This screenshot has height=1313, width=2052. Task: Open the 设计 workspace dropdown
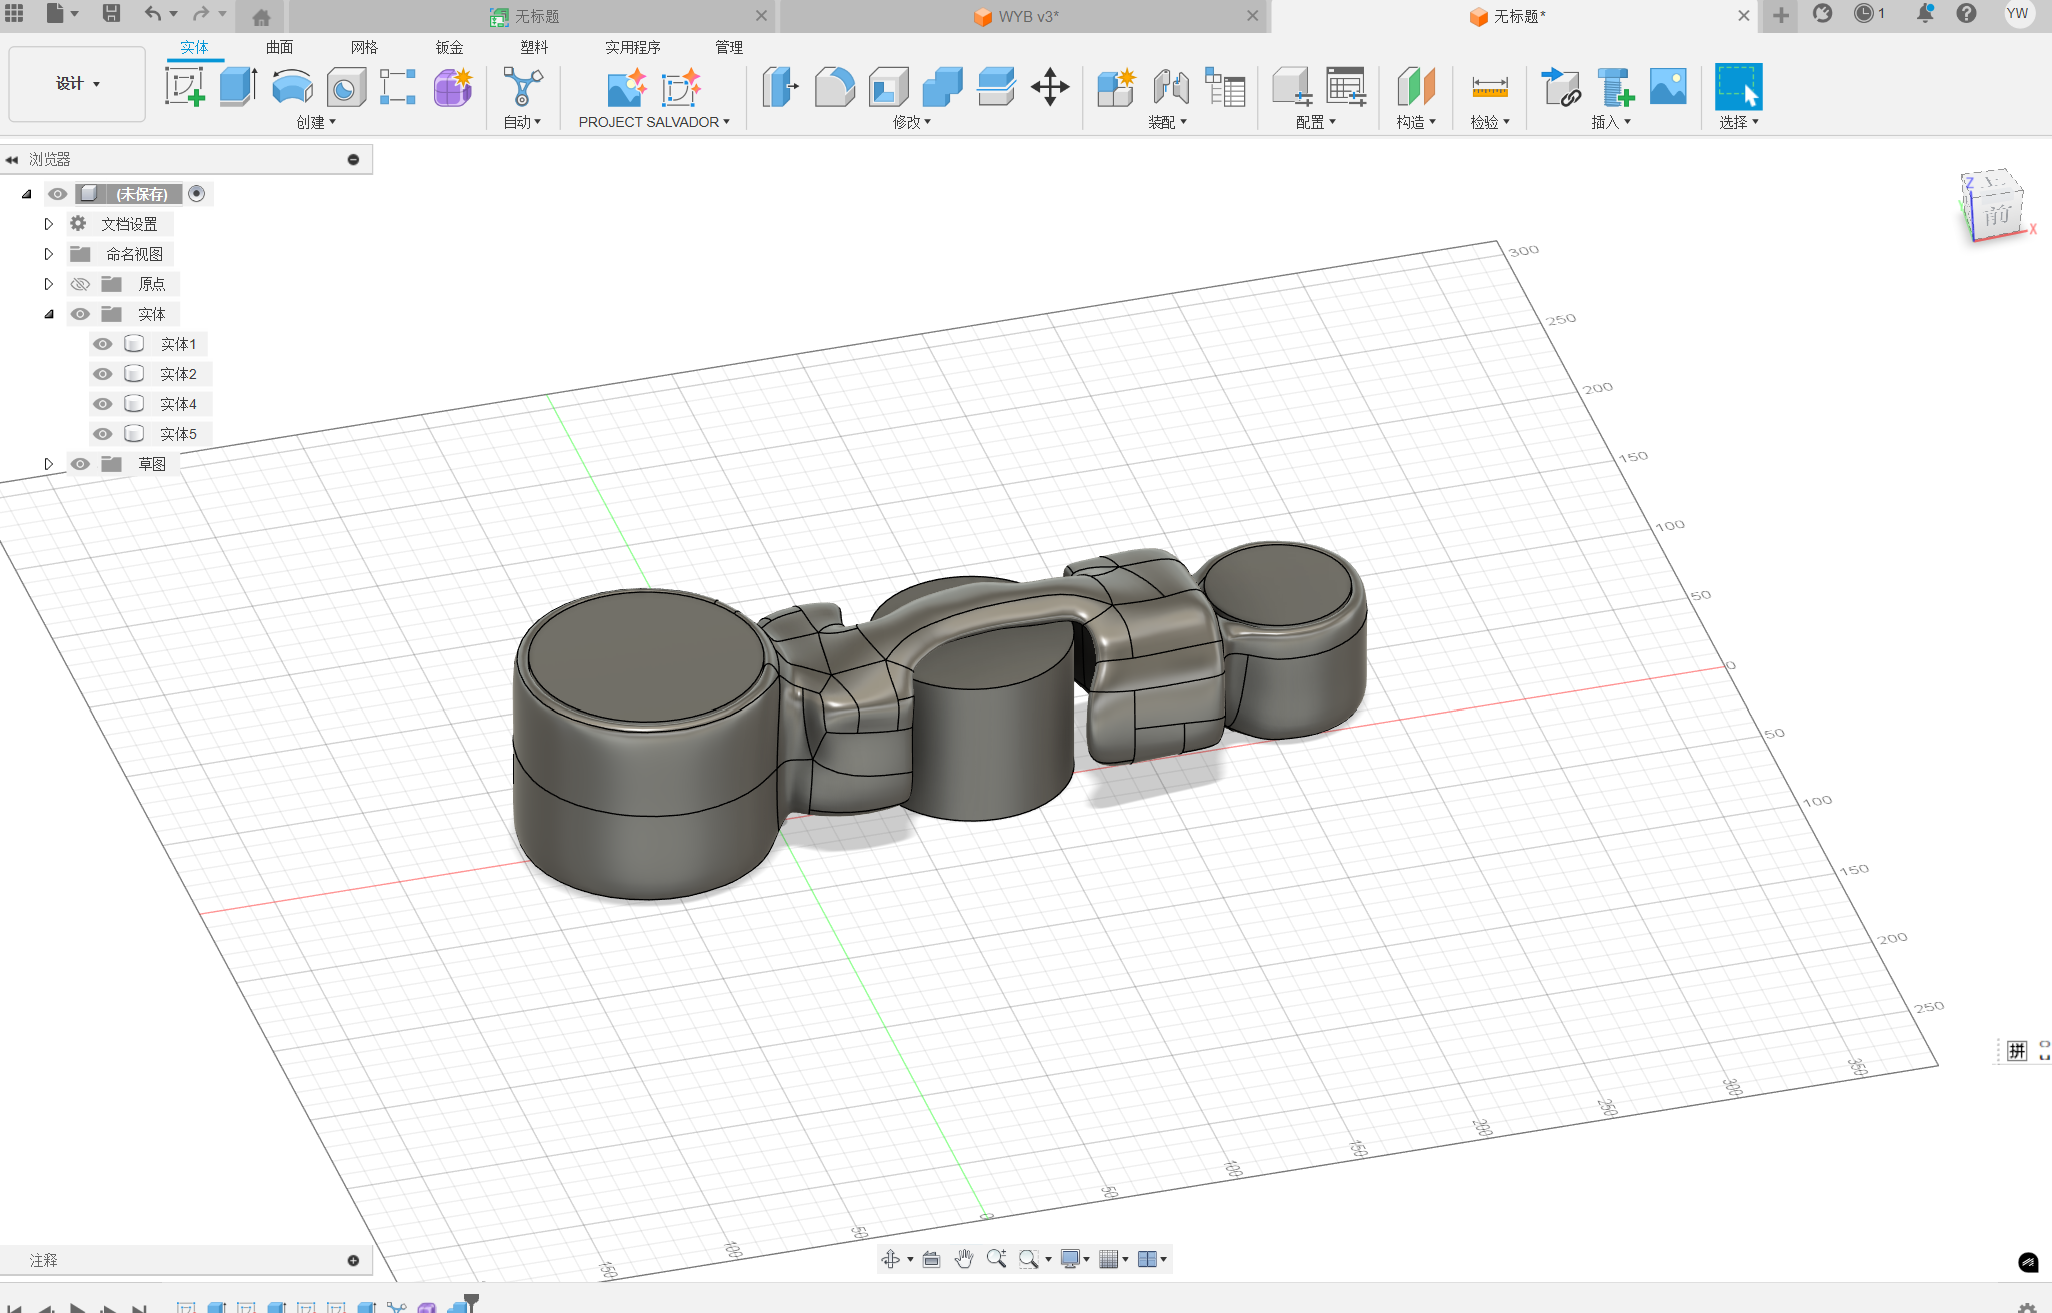(78, 84)
